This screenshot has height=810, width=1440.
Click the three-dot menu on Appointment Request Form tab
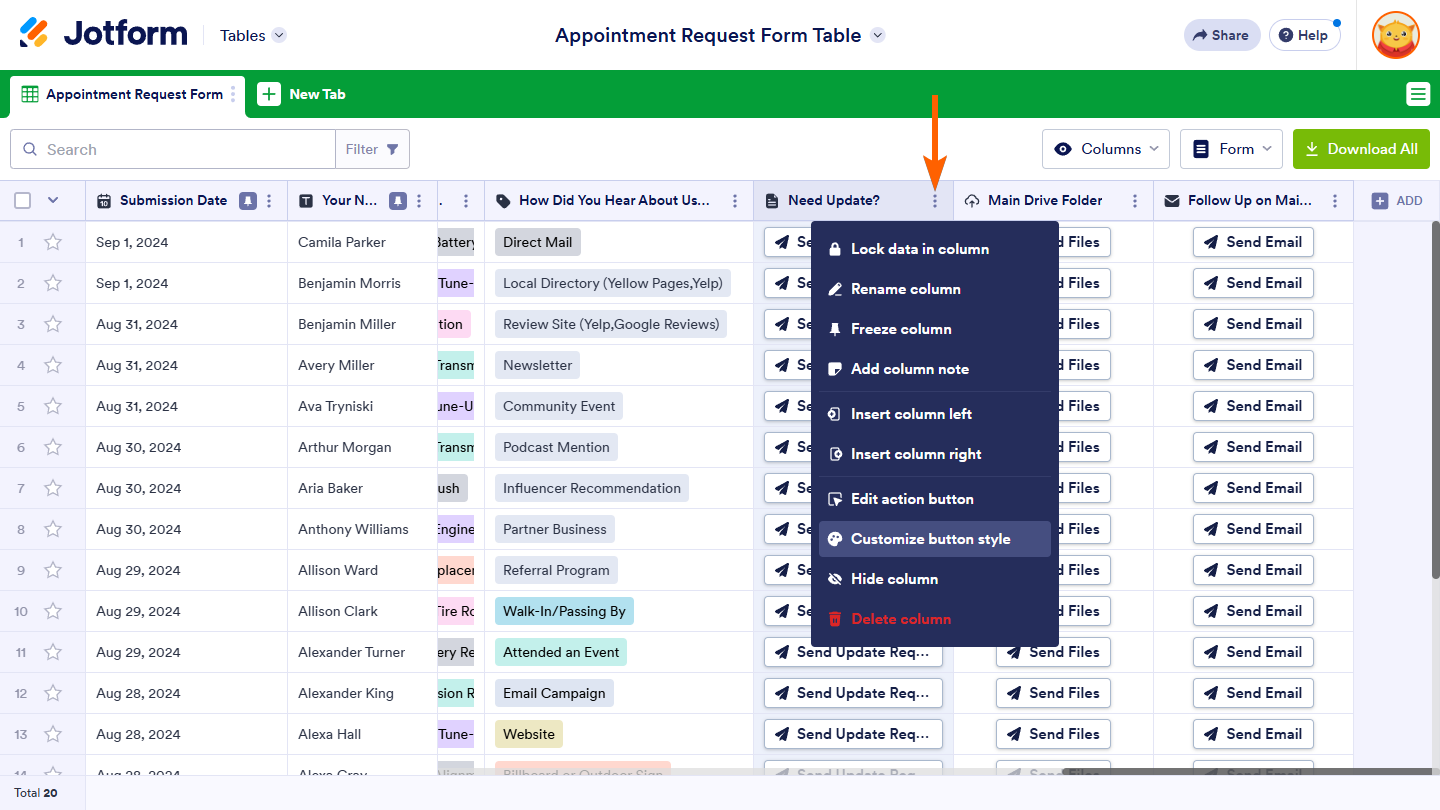click(233, 94)
